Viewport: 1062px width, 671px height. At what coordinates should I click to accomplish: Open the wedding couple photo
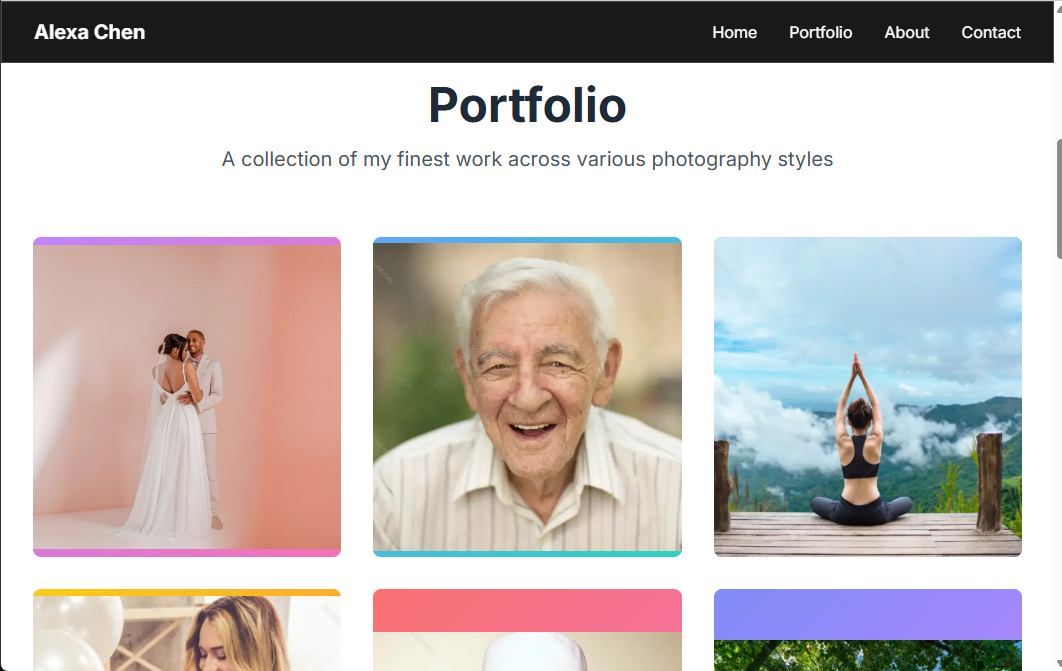pos(186,396)
